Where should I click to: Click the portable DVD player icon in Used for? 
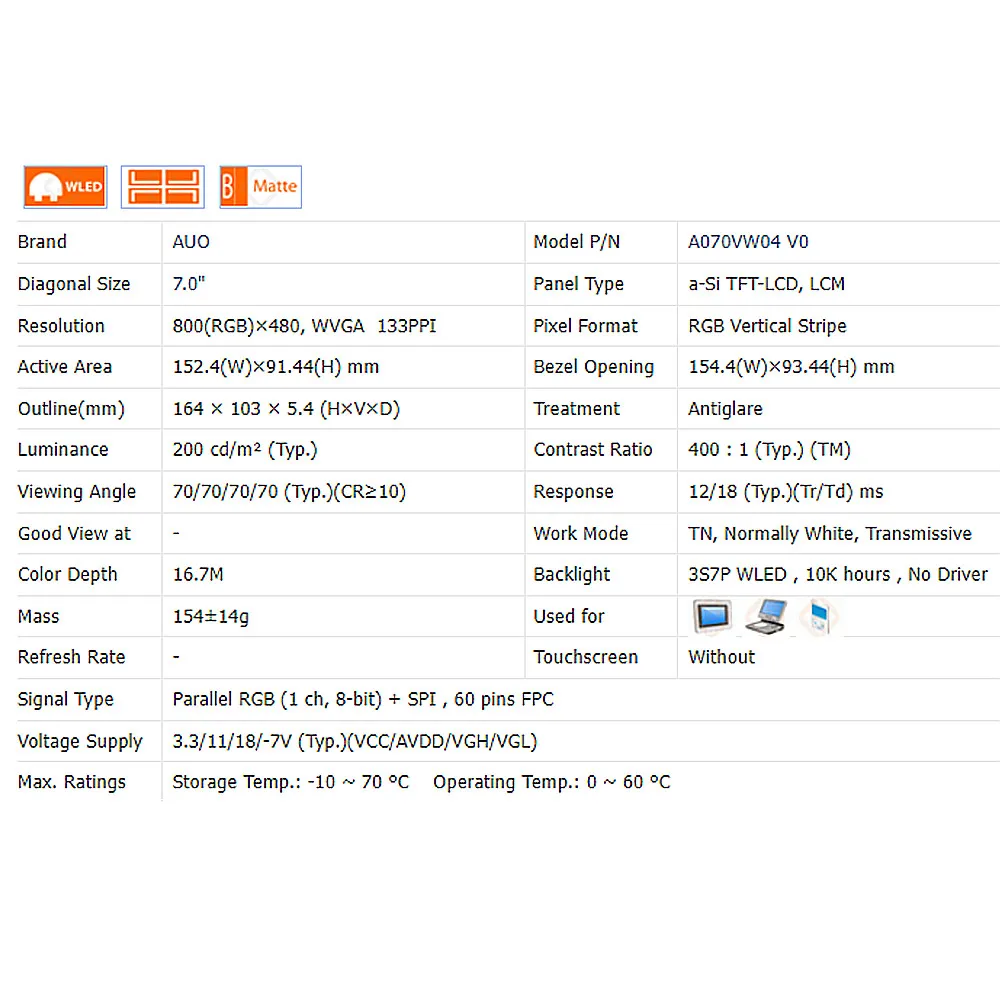click(766, 617)
